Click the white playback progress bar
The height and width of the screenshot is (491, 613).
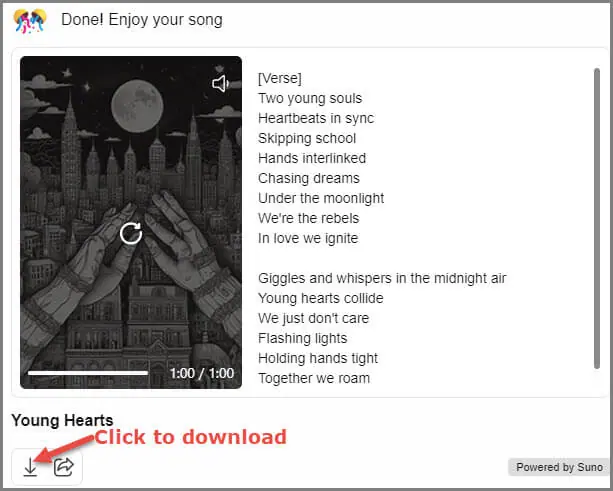(88, 373)
